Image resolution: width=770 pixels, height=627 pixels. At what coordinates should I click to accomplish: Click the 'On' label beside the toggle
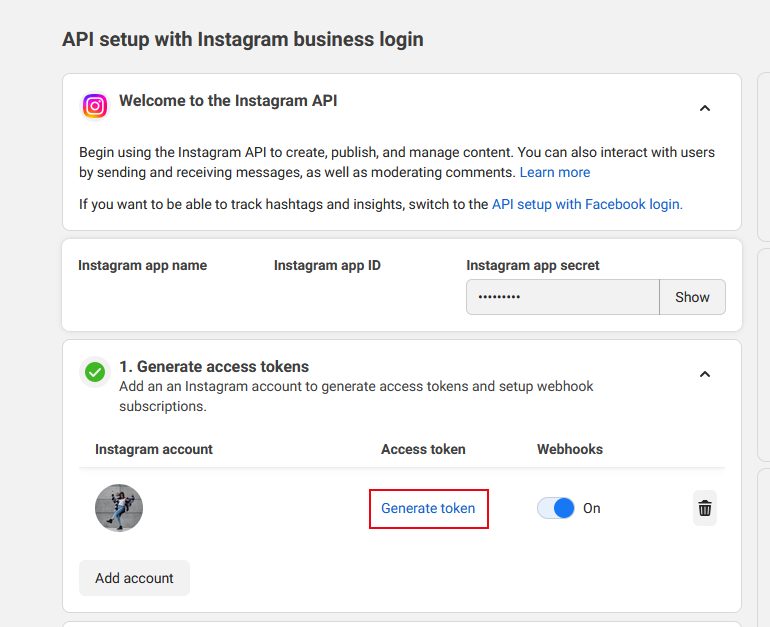[x=592, y=508]
